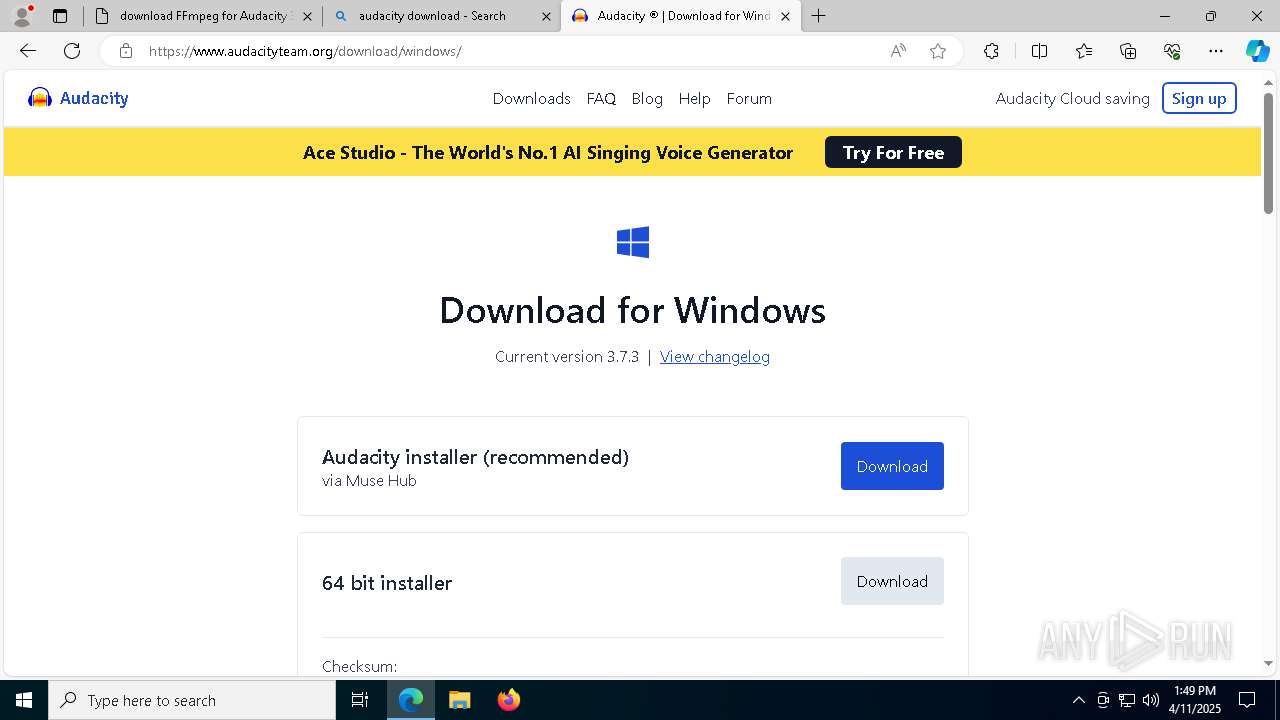The width and height of the screenshot is (1280, 720).
Task: Open FAQ page
Action: [601, 98]
